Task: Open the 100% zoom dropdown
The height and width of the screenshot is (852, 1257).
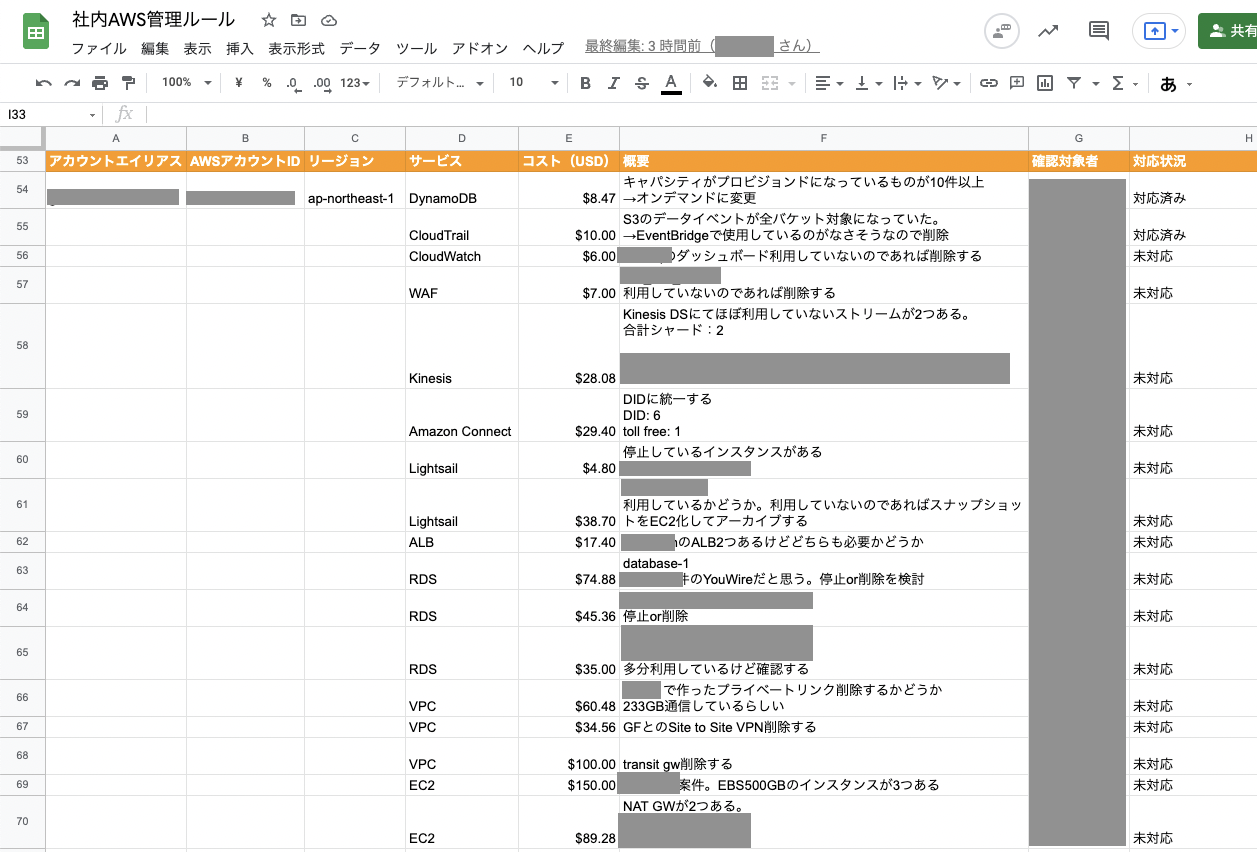Action: point(187,83)
